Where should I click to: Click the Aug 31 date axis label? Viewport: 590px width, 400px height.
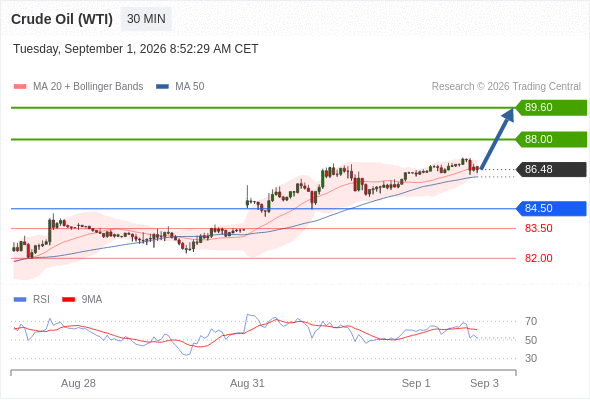click(x=247, y=383)
